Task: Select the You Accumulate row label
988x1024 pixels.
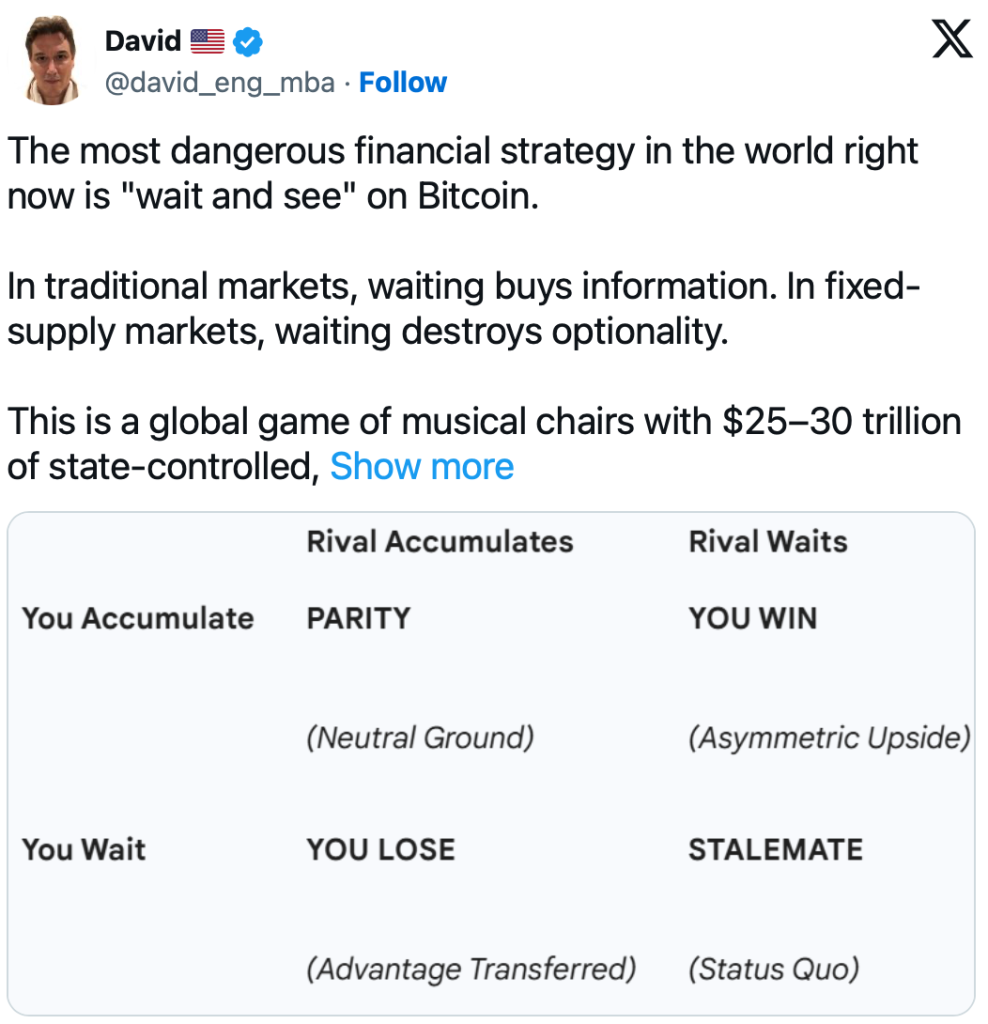Action: click(x=138, y=618)
